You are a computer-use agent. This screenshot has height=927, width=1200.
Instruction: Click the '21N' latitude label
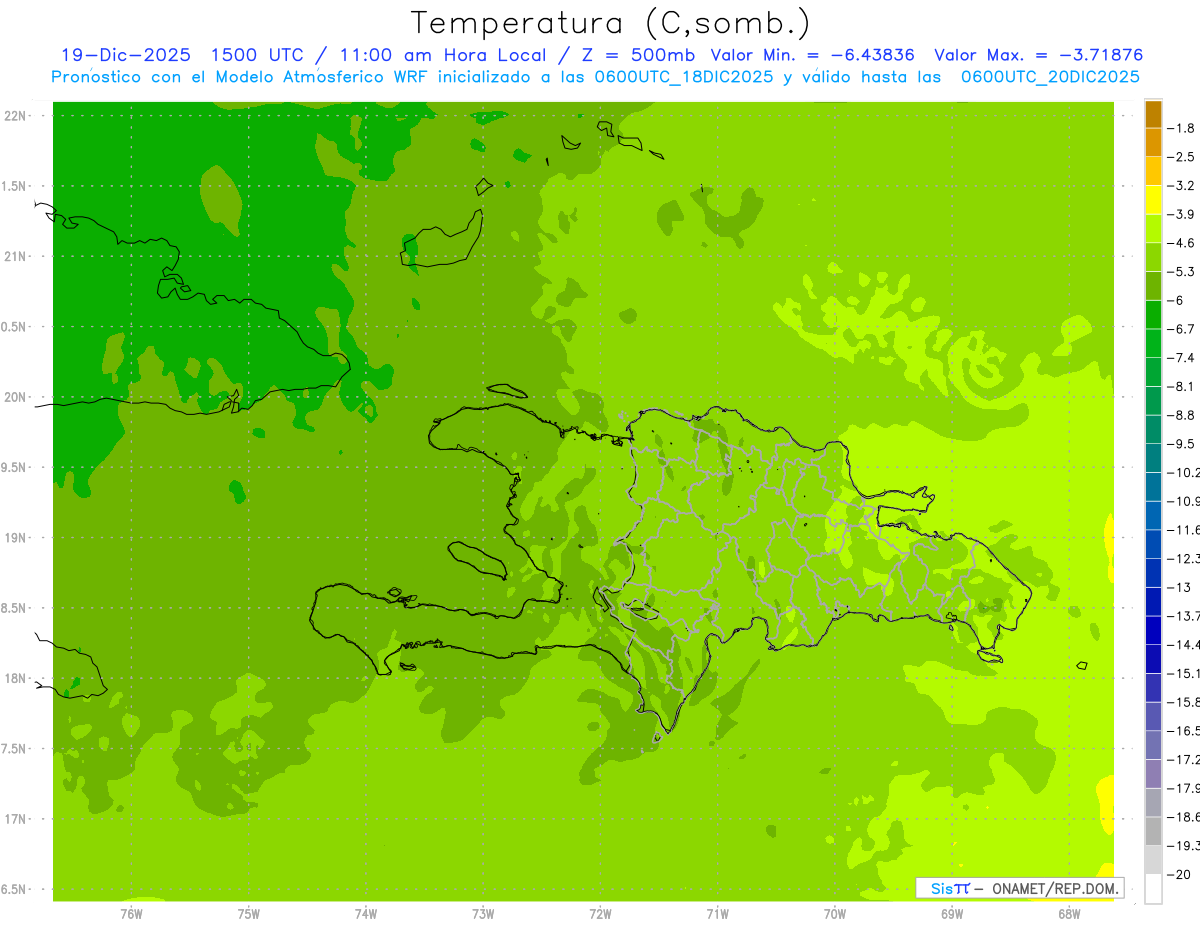(15, 256)
